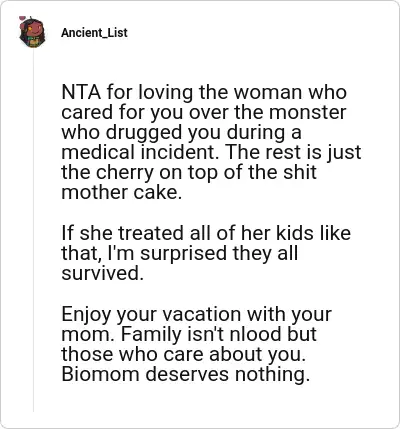Open the Ancient_List user avatar

pyautogui.click(x=32, y=33)
